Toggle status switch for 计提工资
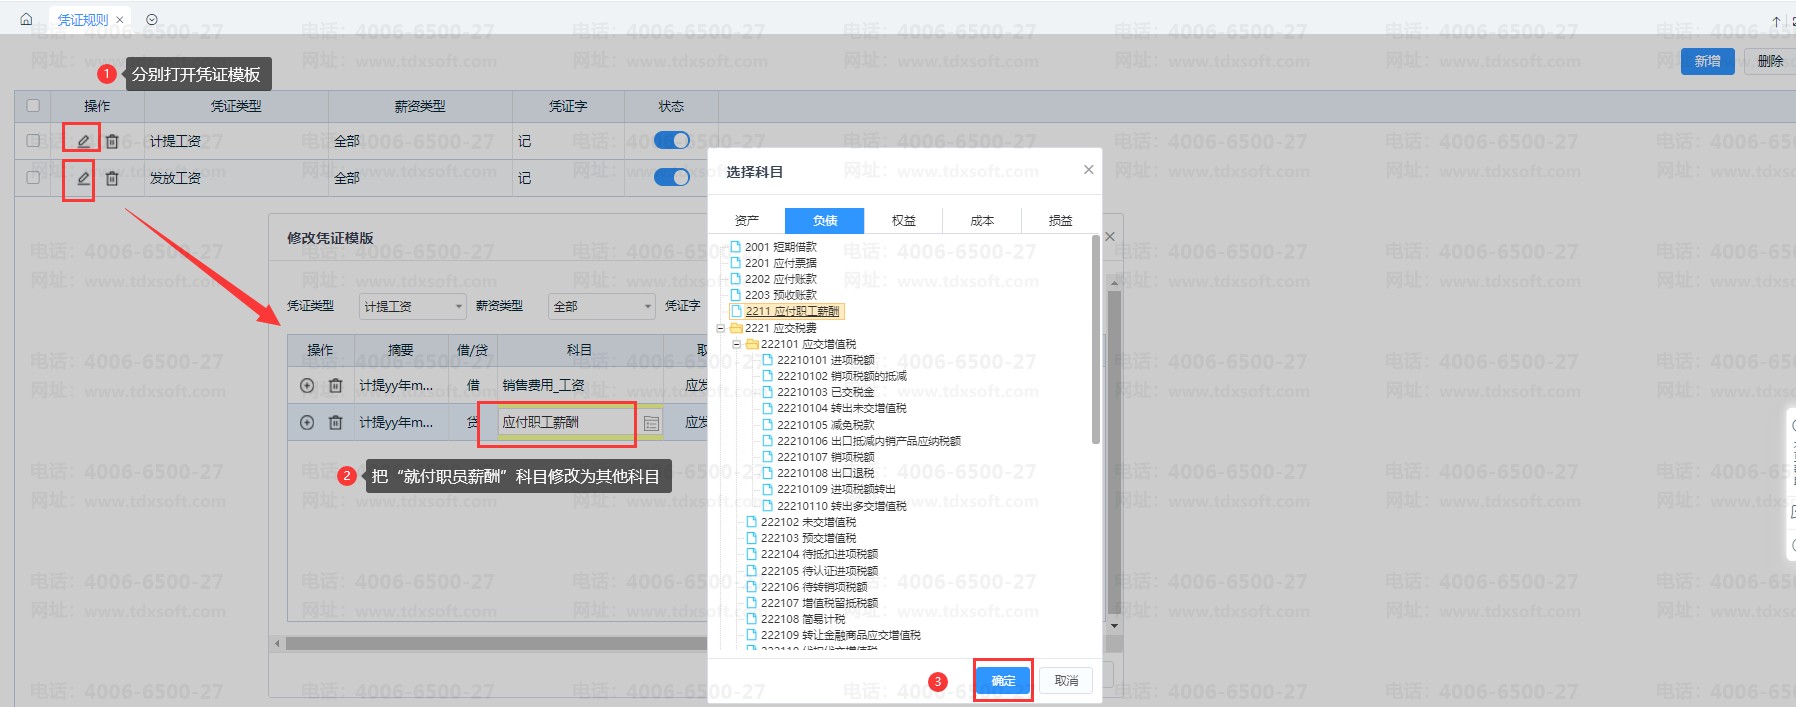This screenshot has width=1796, height=707. (x=671, y=140)
